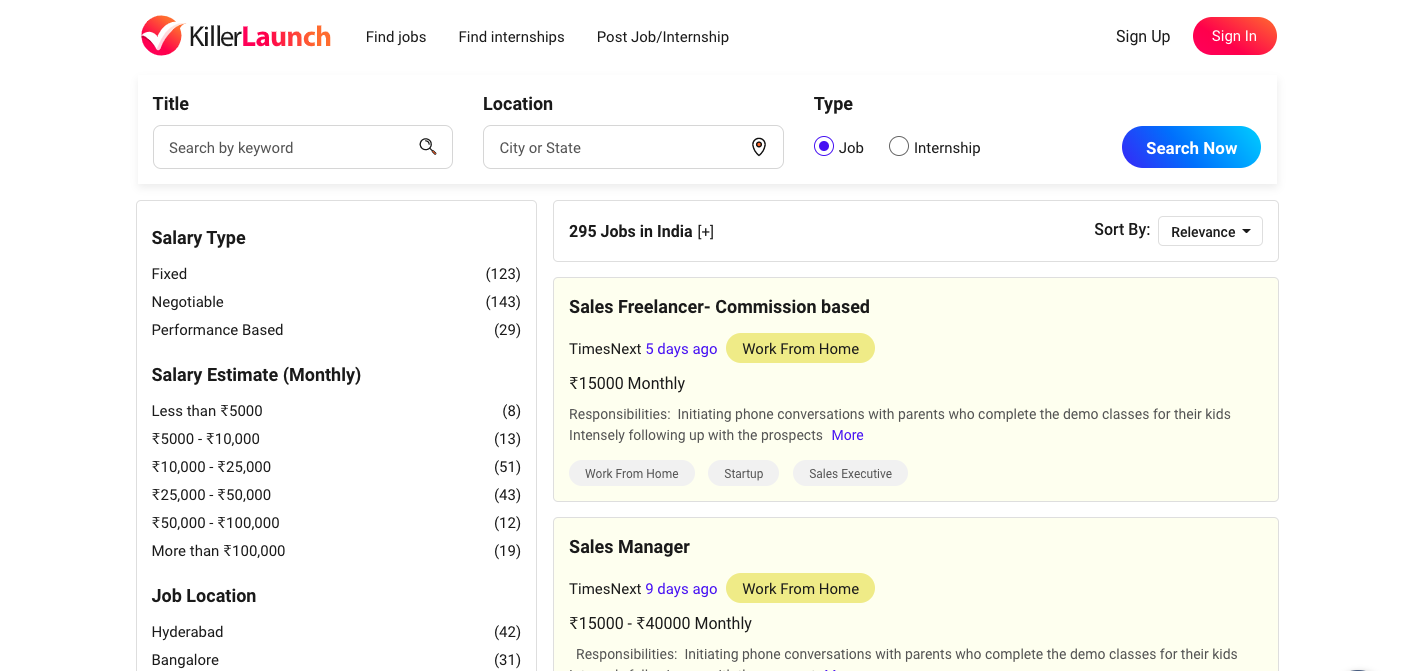Viewport: 1418px width, 671px height.
Task: Click the Startup tag on Sales Freelancer
Action: 743,474
